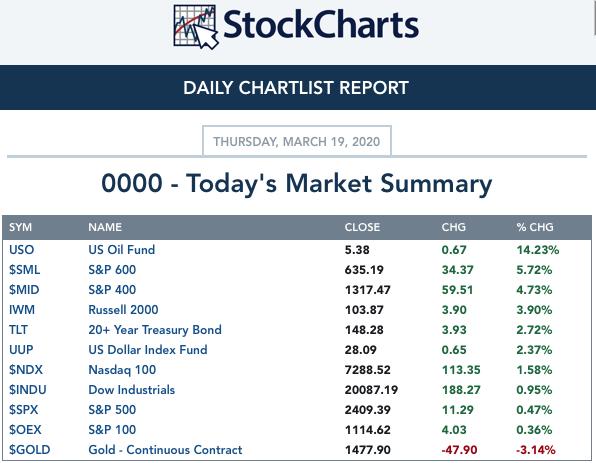Image resolution: width=596 pixels, height=463 pixels.
Task: Select the $INDU symbol link
Action: click(x=28, y=390)
